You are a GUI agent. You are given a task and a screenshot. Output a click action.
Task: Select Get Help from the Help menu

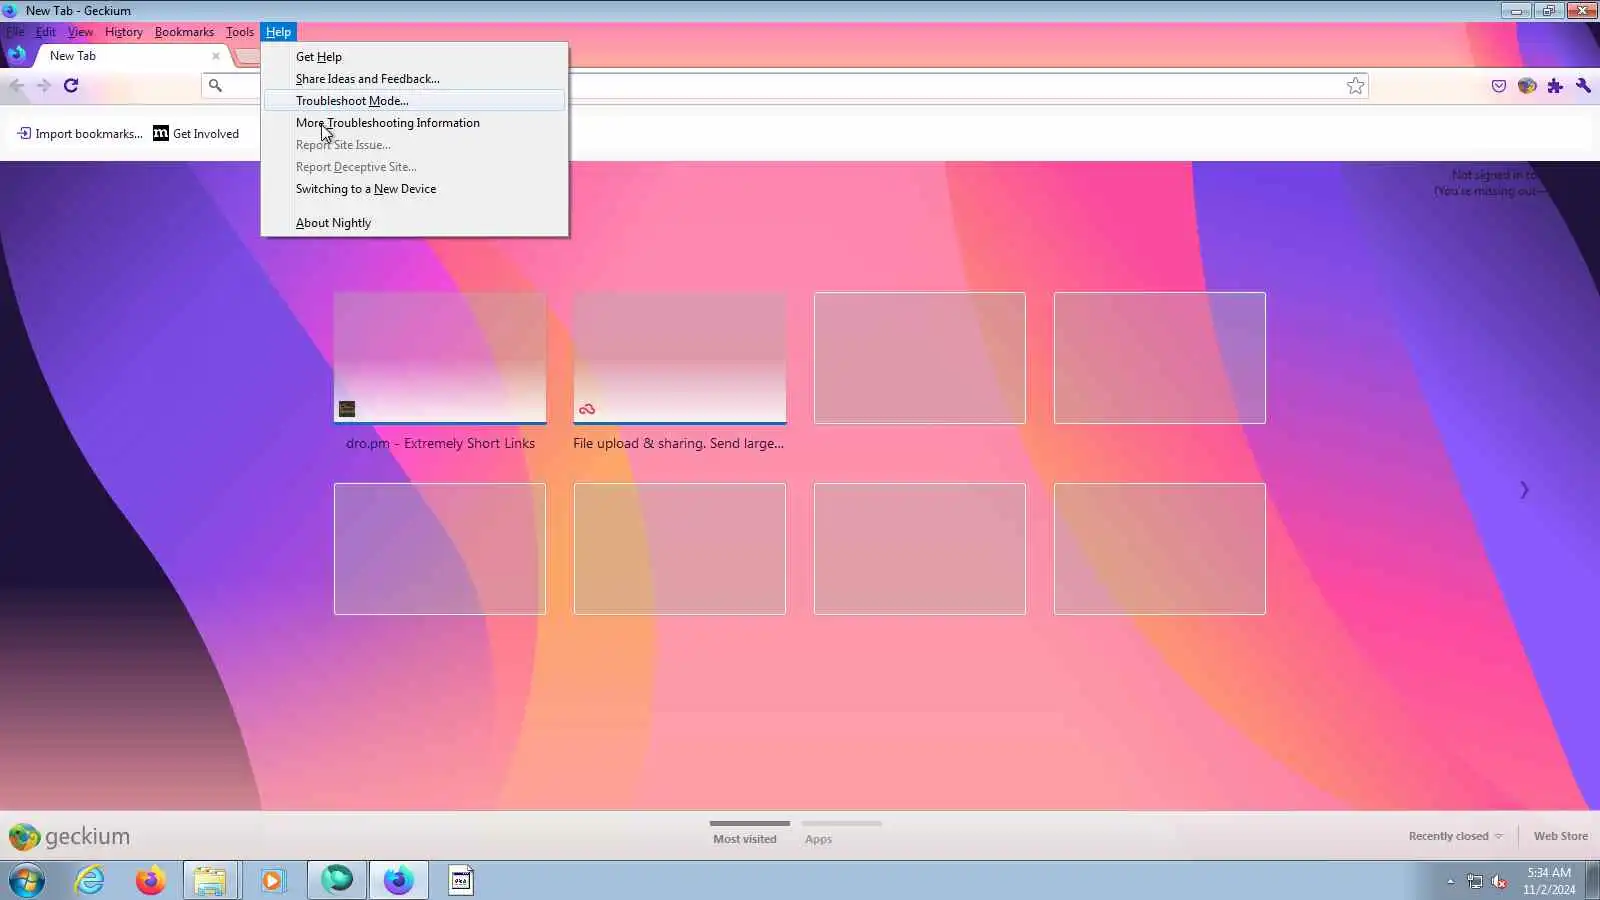[414, 57]
